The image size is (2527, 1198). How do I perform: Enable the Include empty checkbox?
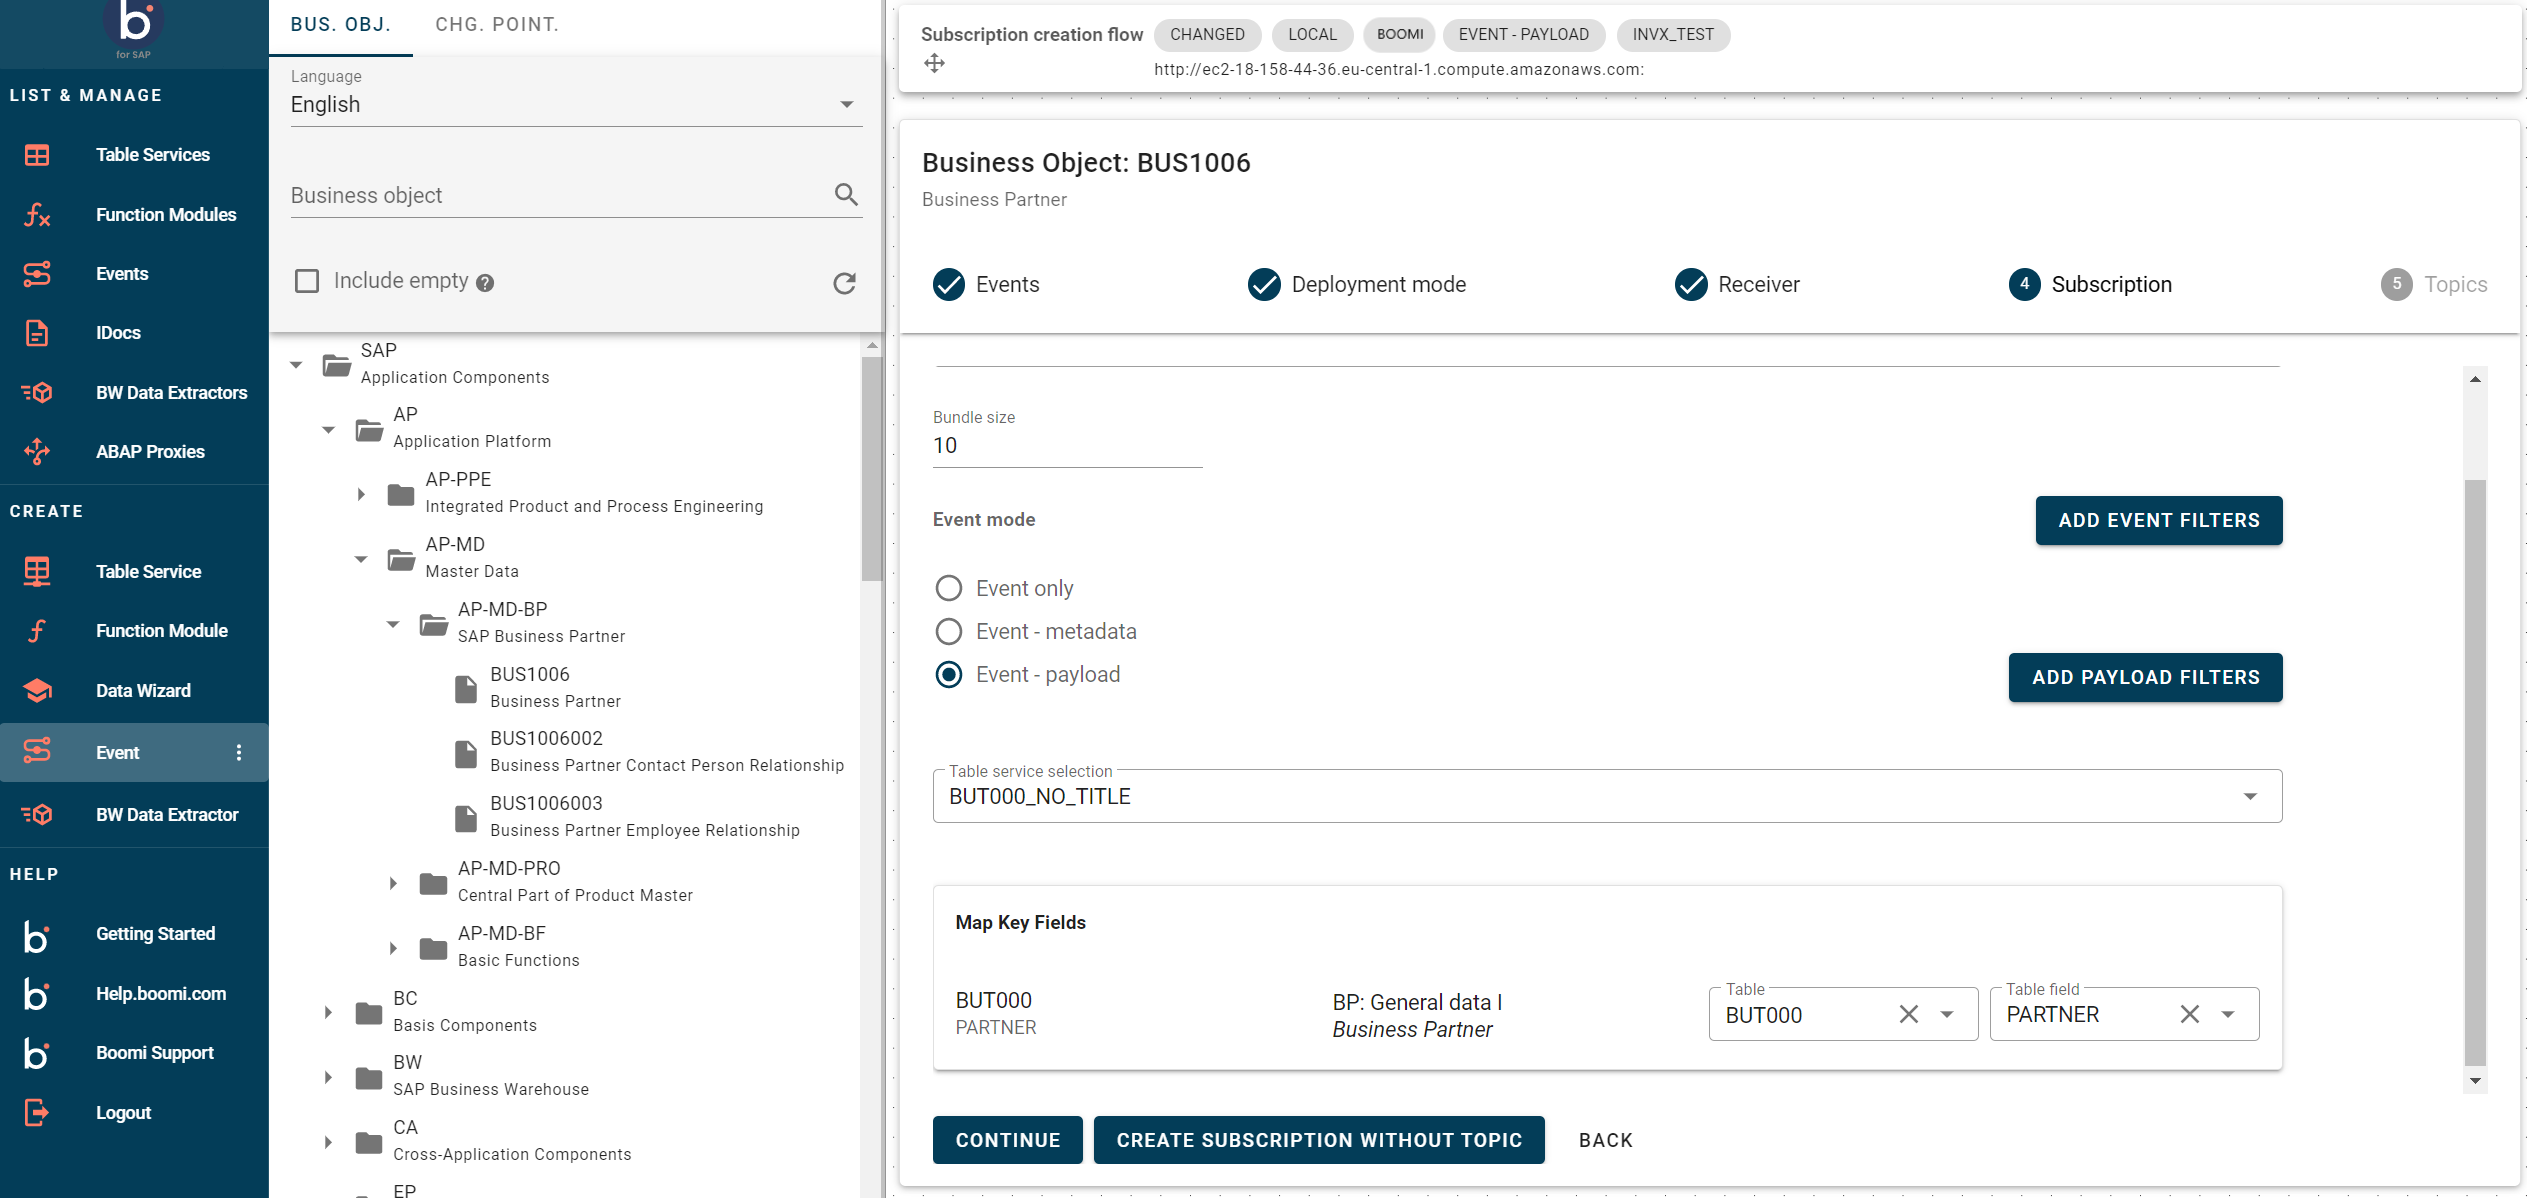click(x=307, y=281)
